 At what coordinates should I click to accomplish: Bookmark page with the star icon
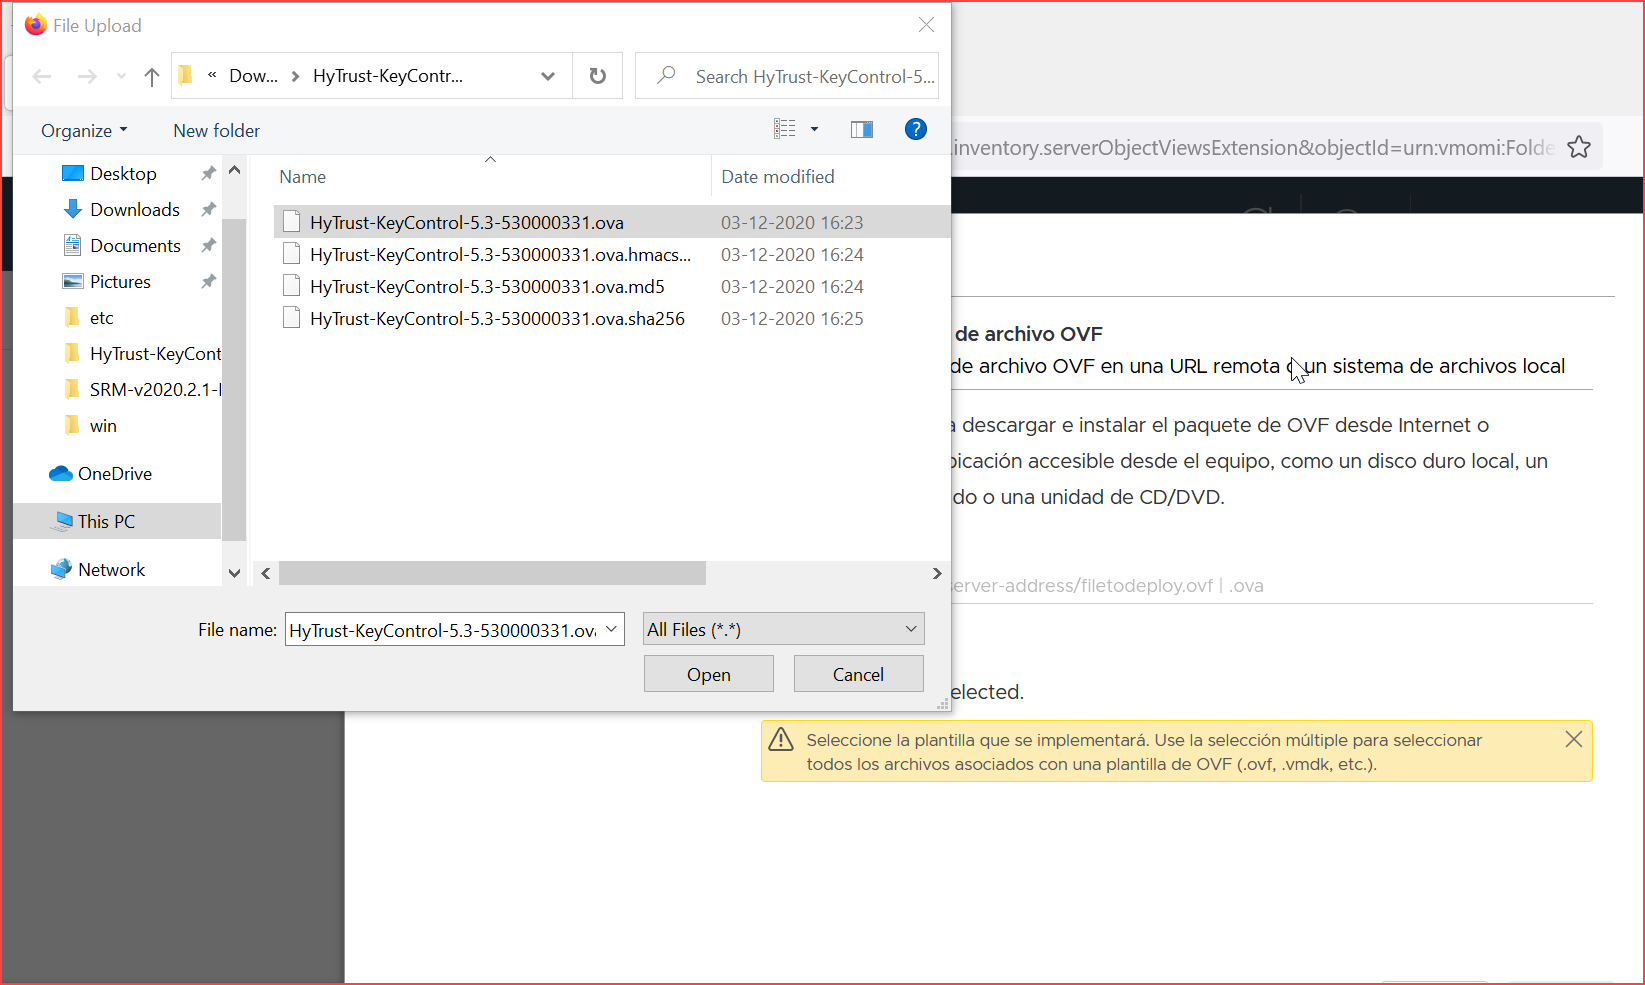click(1579, 148)
